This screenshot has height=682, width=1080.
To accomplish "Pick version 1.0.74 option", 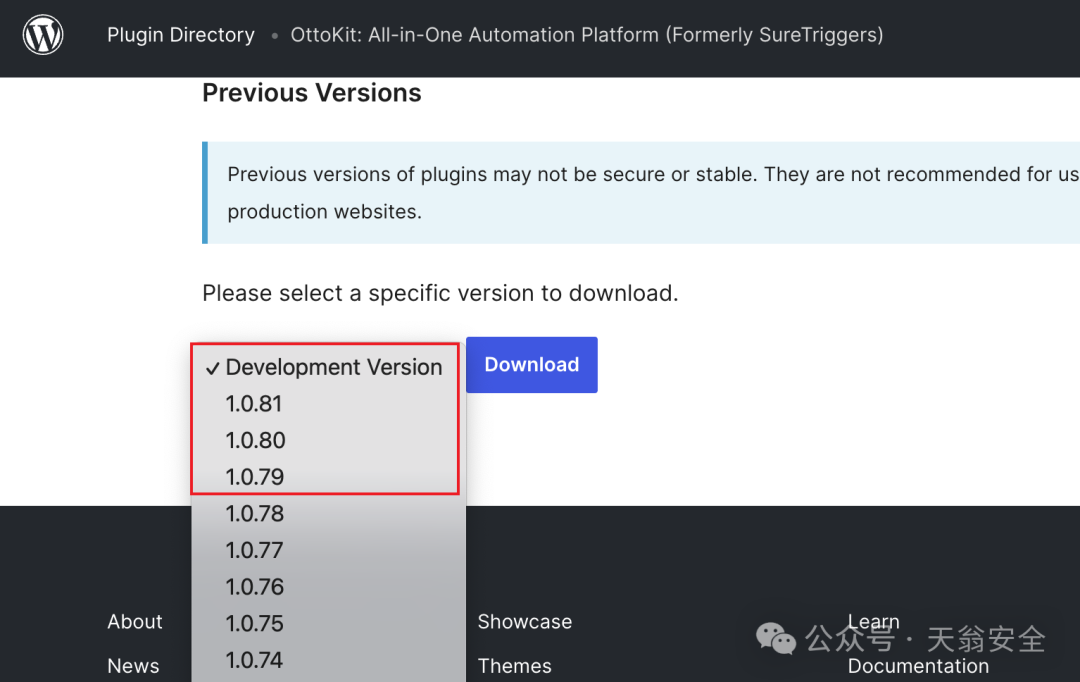I will (x=329, y=659).
